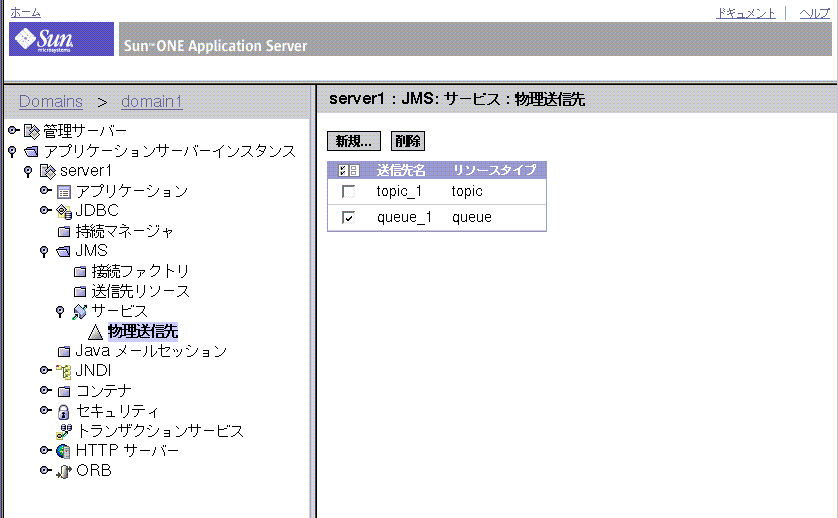Click the HTTP サーバー globe icon
The height and width of the screenshot is (518, 838).
click(x=63, y=451)
